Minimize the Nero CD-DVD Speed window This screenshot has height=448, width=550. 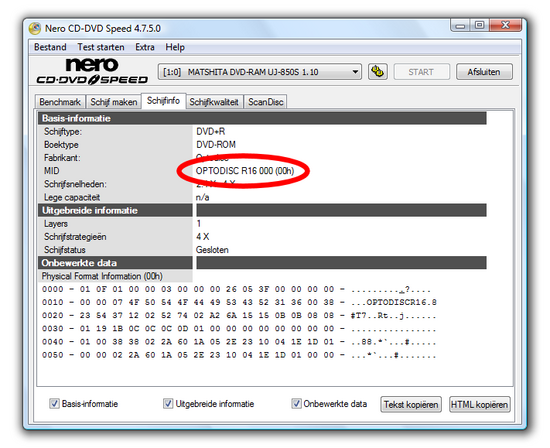(461, 26)
